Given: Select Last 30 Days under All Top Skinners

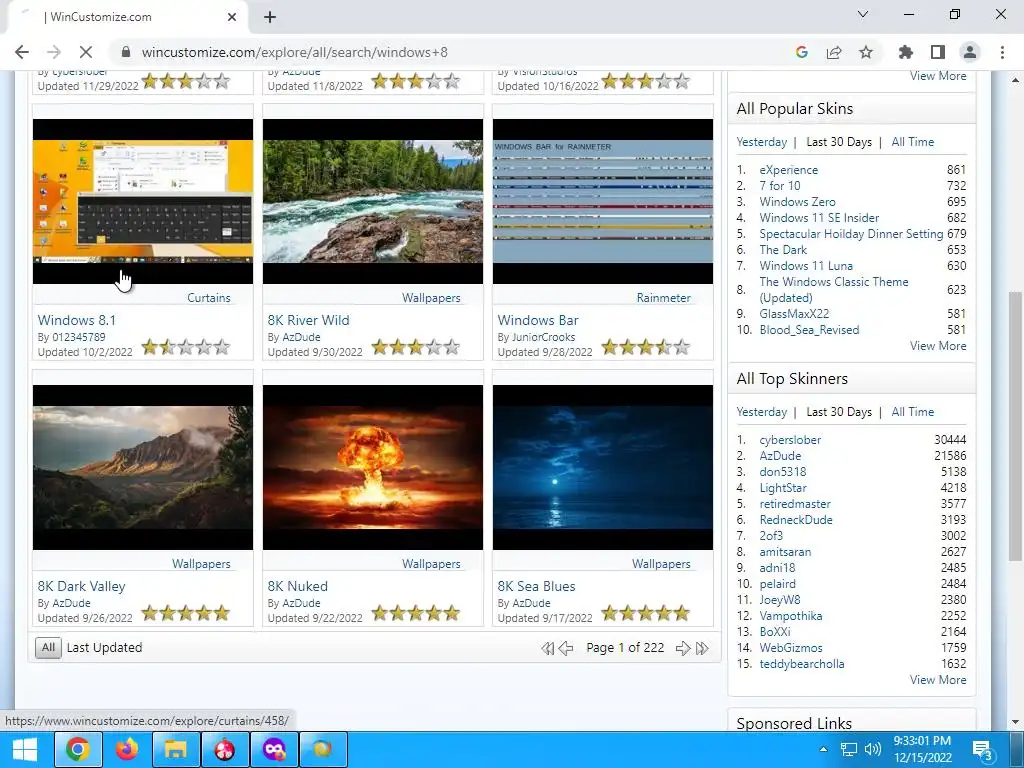Looking at the screenshot, I should (839, 412).
